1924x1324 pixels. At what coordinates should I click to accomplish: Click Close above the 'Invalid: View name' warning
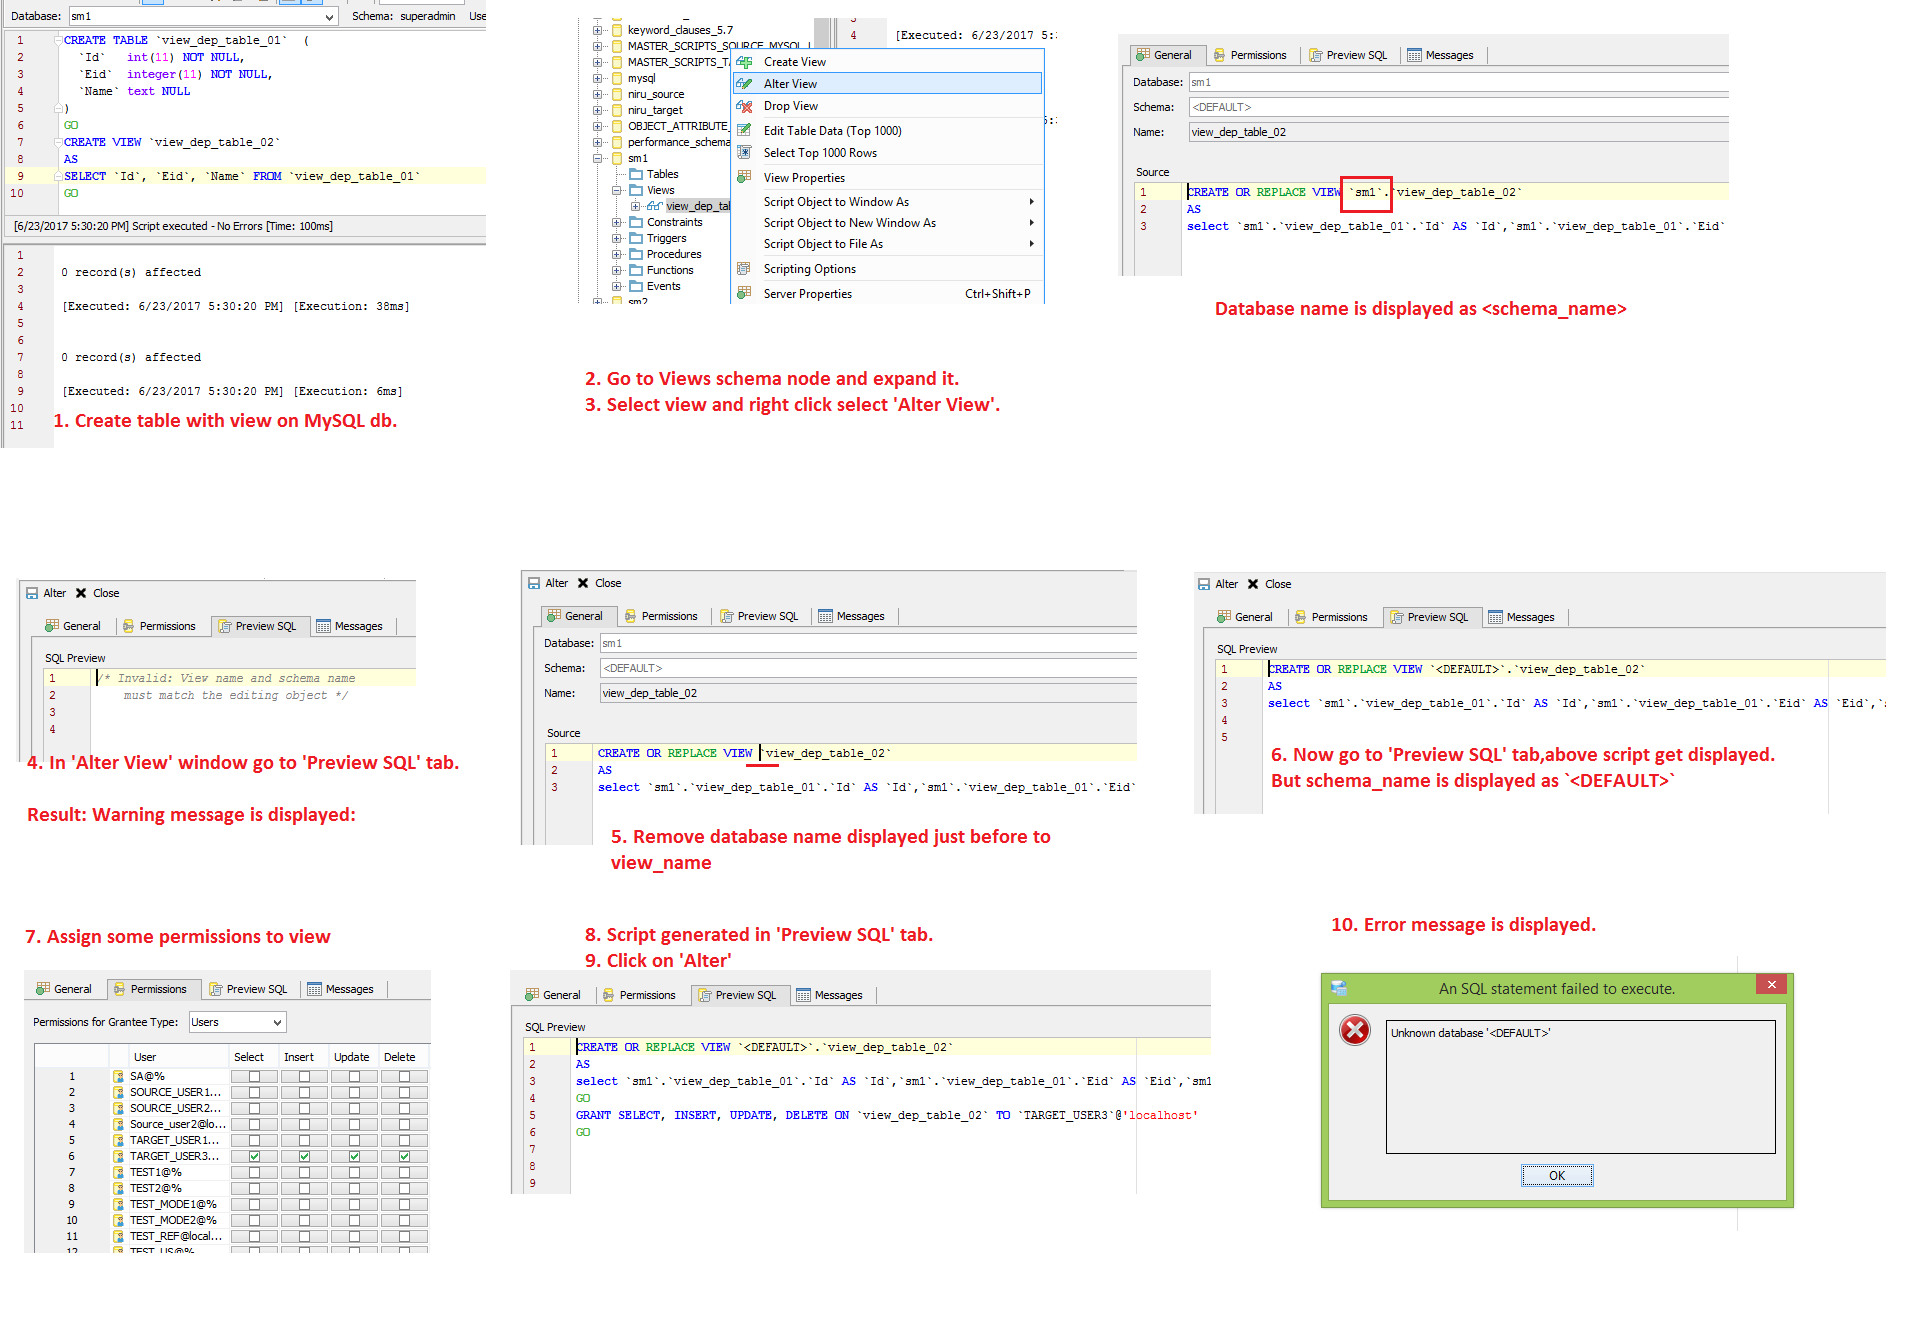tap(98, 593)
